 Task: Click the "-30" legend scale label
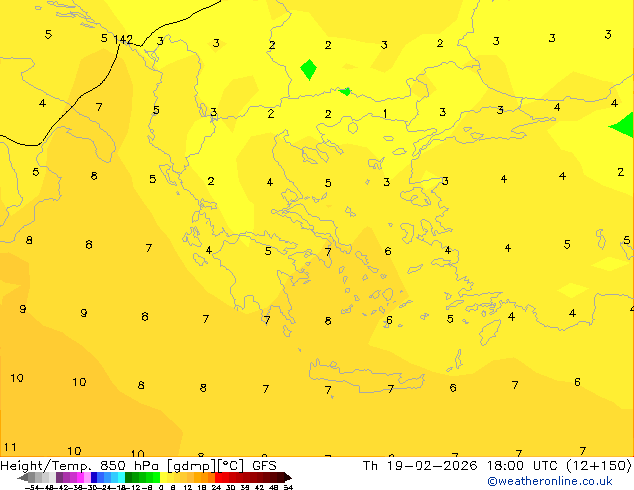click(90, 488)
